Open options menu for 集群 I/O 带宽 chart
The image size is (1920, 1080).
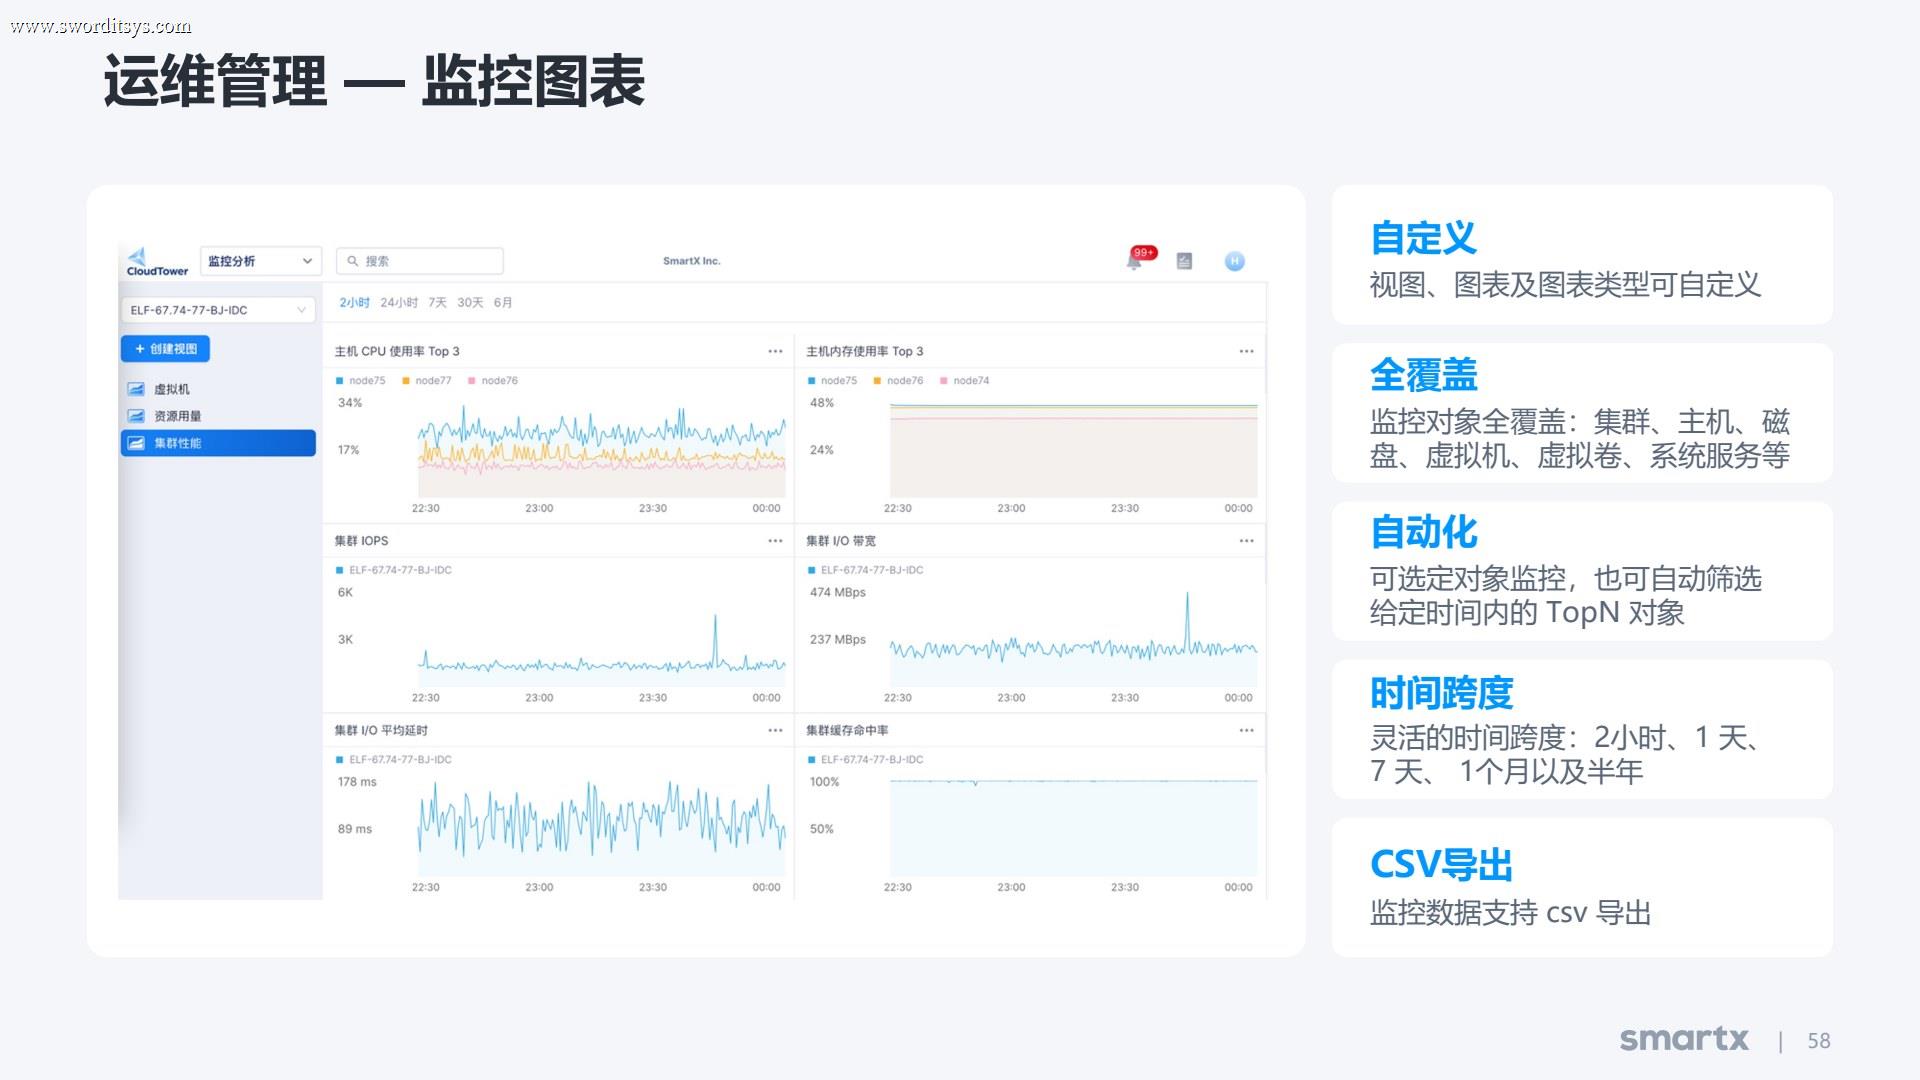(1246, 541)
